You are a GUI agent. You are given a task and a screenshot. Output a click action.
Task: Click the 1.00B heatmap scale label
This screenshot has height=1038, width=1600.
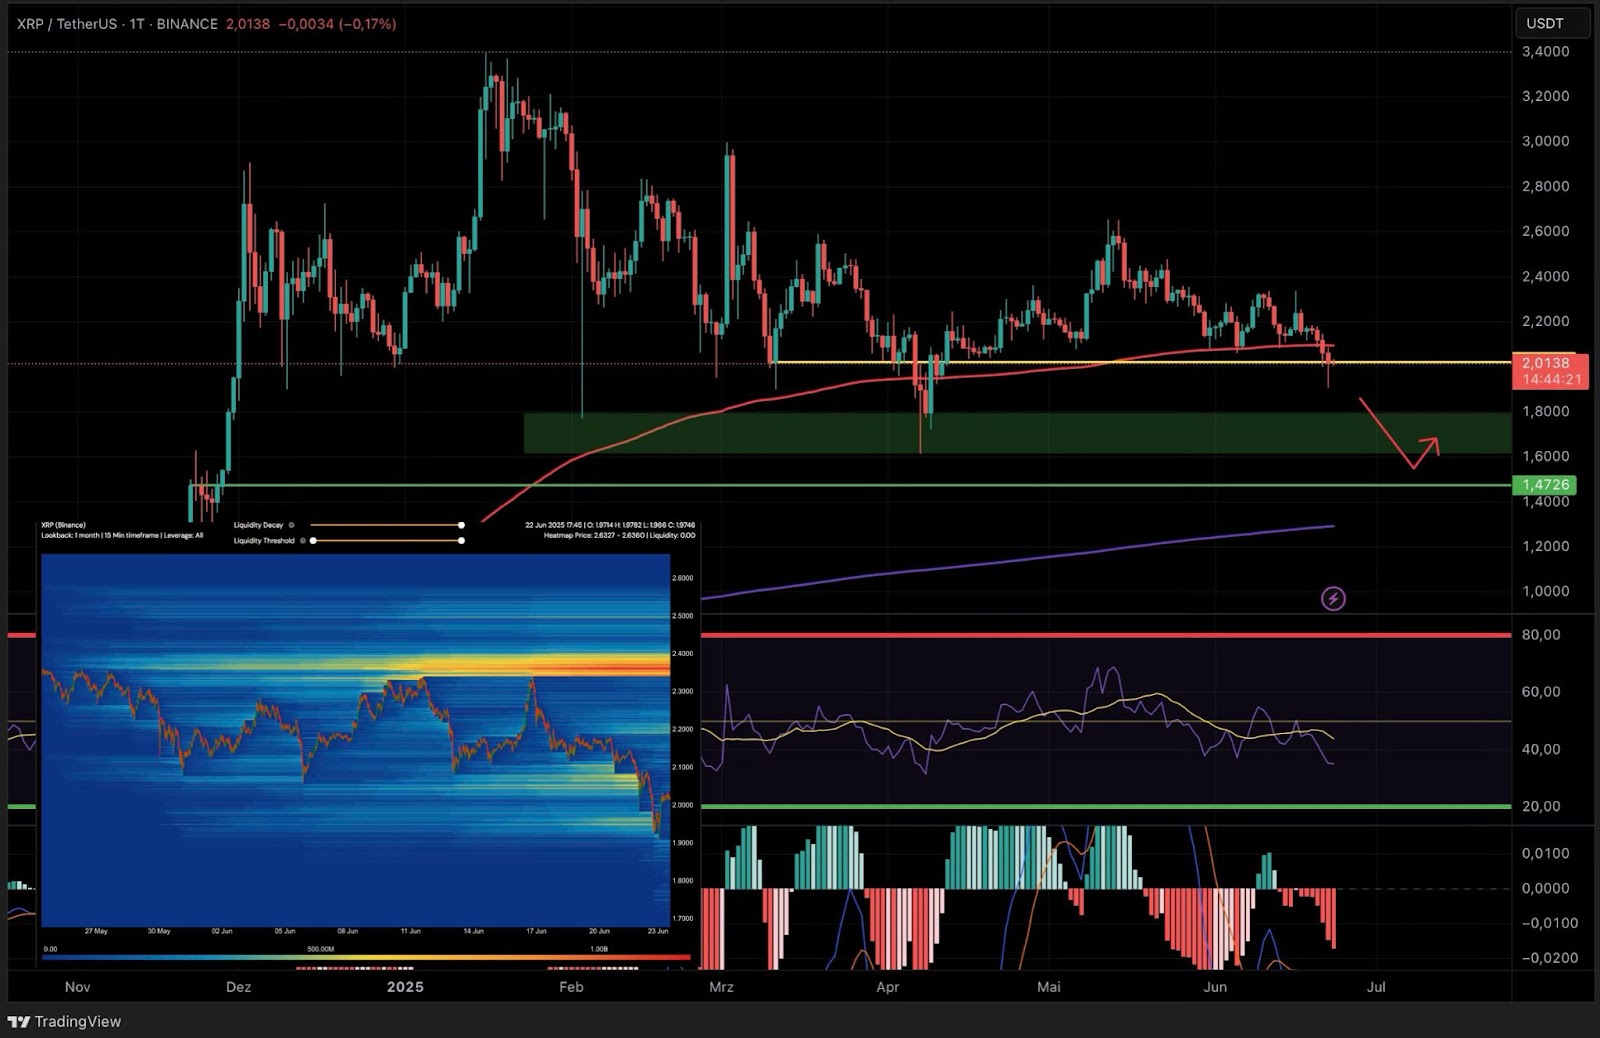click(599, 949)
